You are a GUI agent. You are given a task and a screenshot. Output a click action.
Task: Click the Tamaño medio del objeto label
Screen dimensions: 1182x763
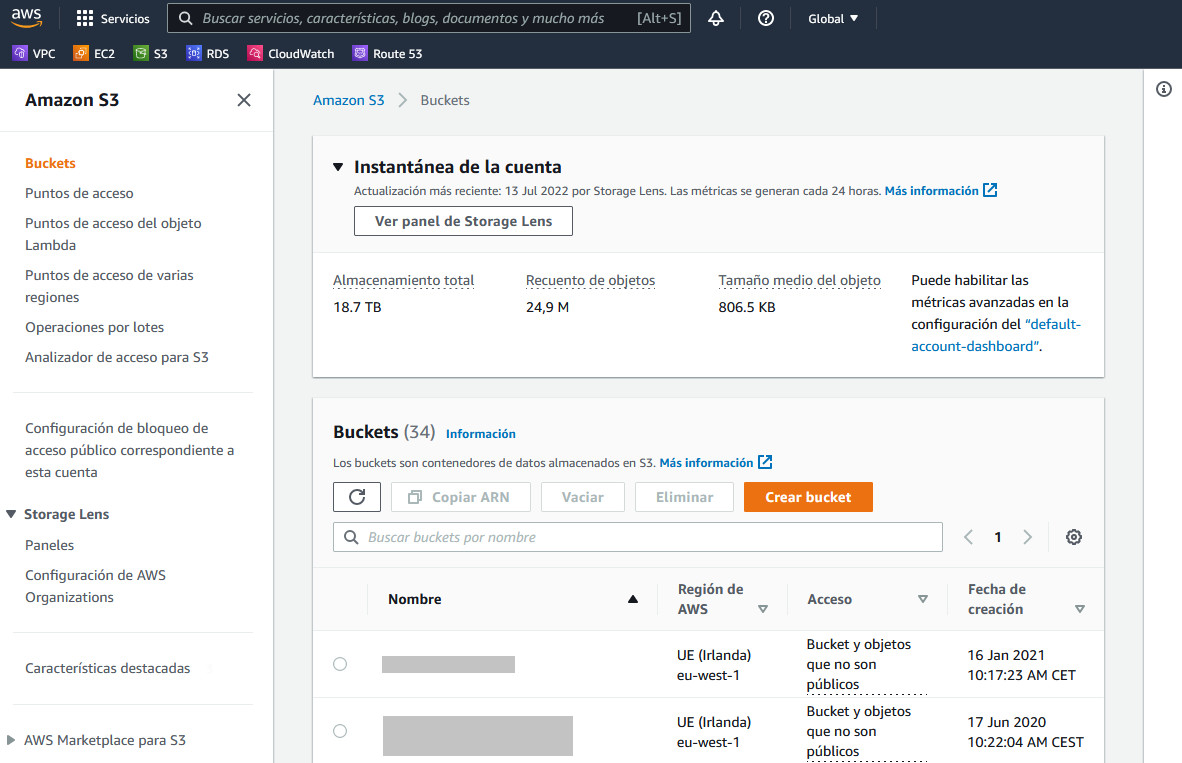(x=799, y=280)
